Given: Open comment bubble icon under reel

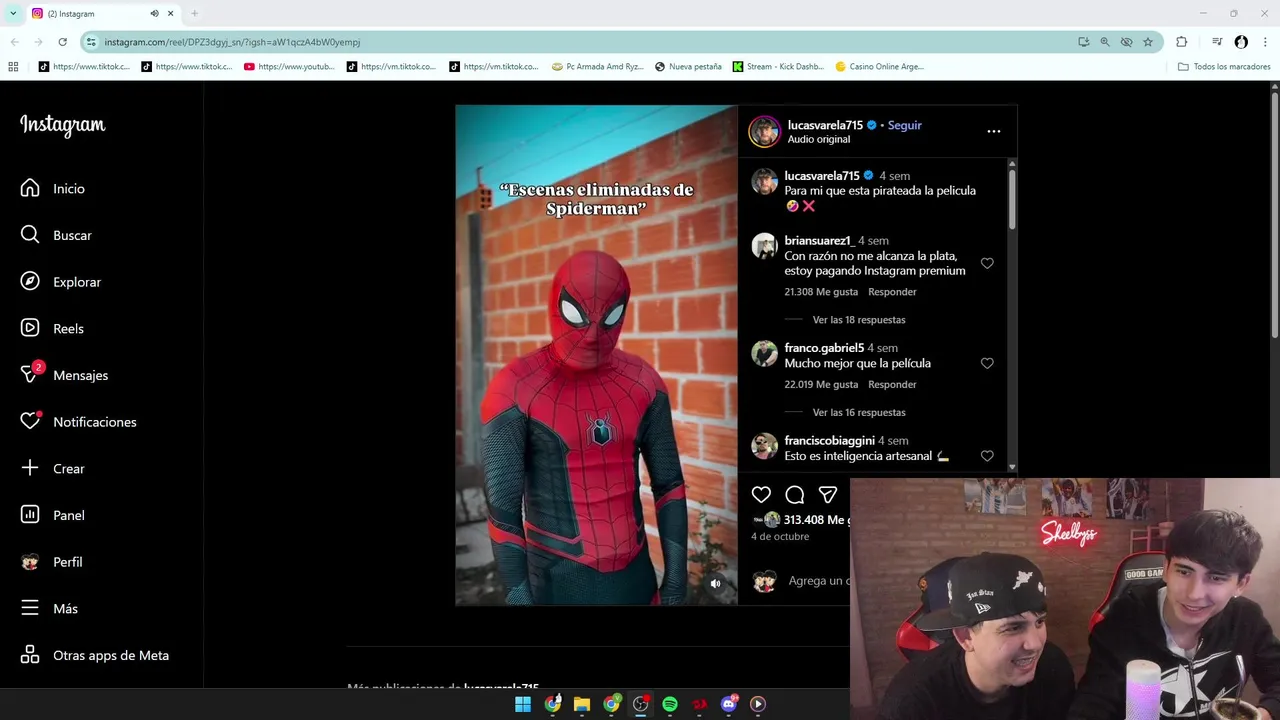Looking at the screenshot, I should point(795,494).
